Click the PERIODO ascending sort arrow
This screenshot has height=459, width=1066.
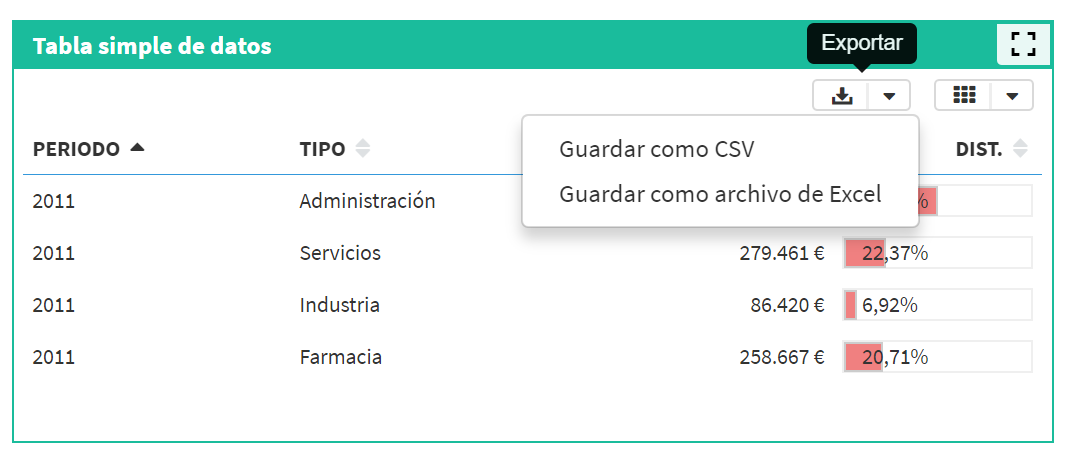coord(137,147)
